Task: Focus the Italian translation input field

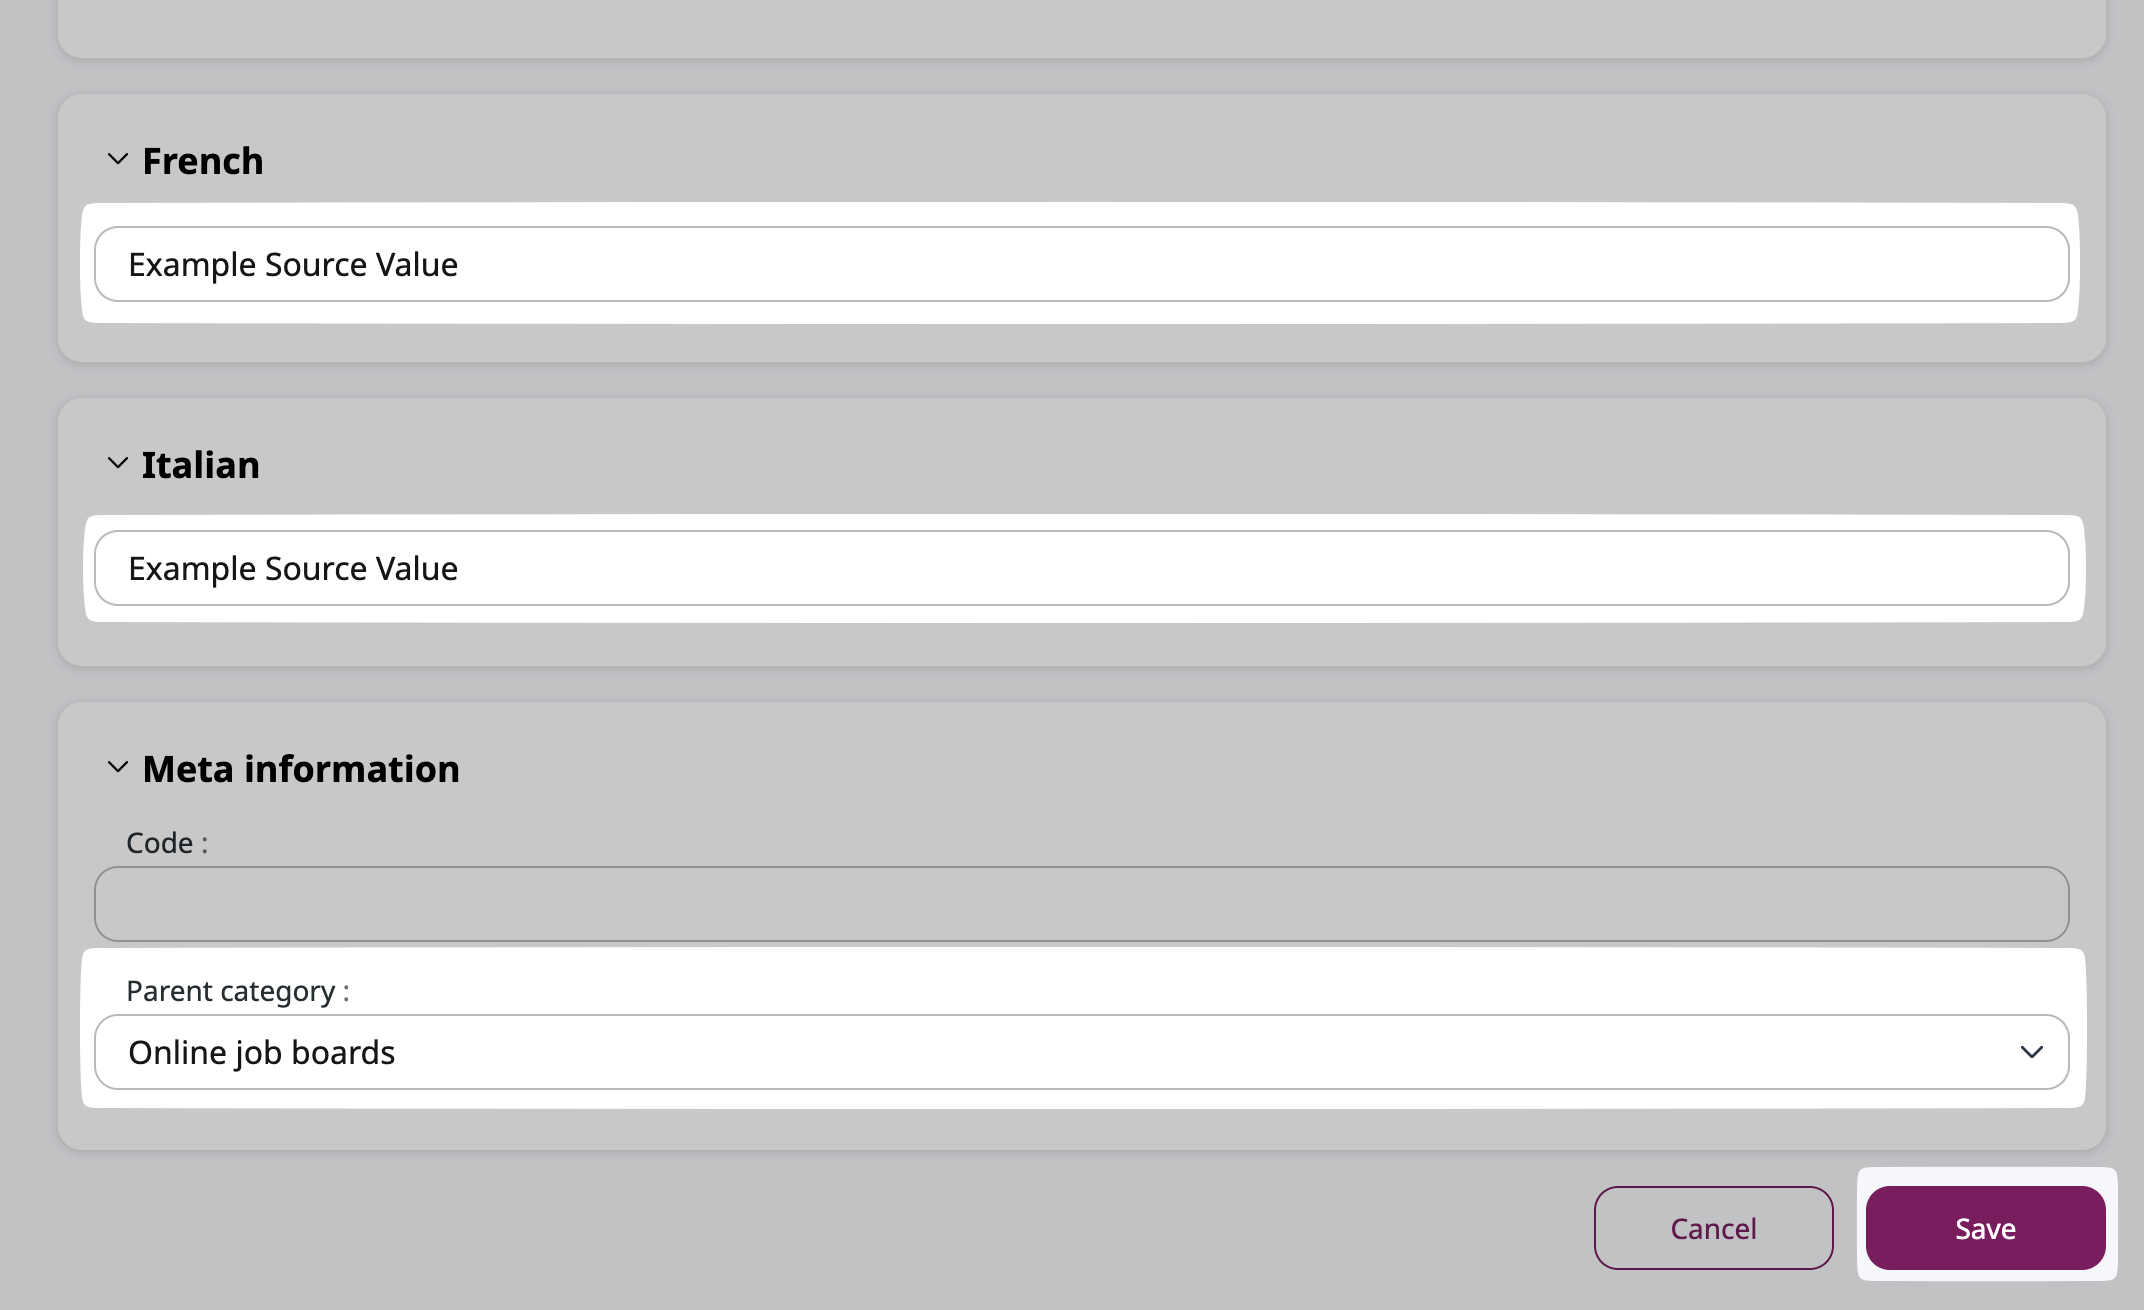Action: pyautogui.click(x=1081, y=568)
